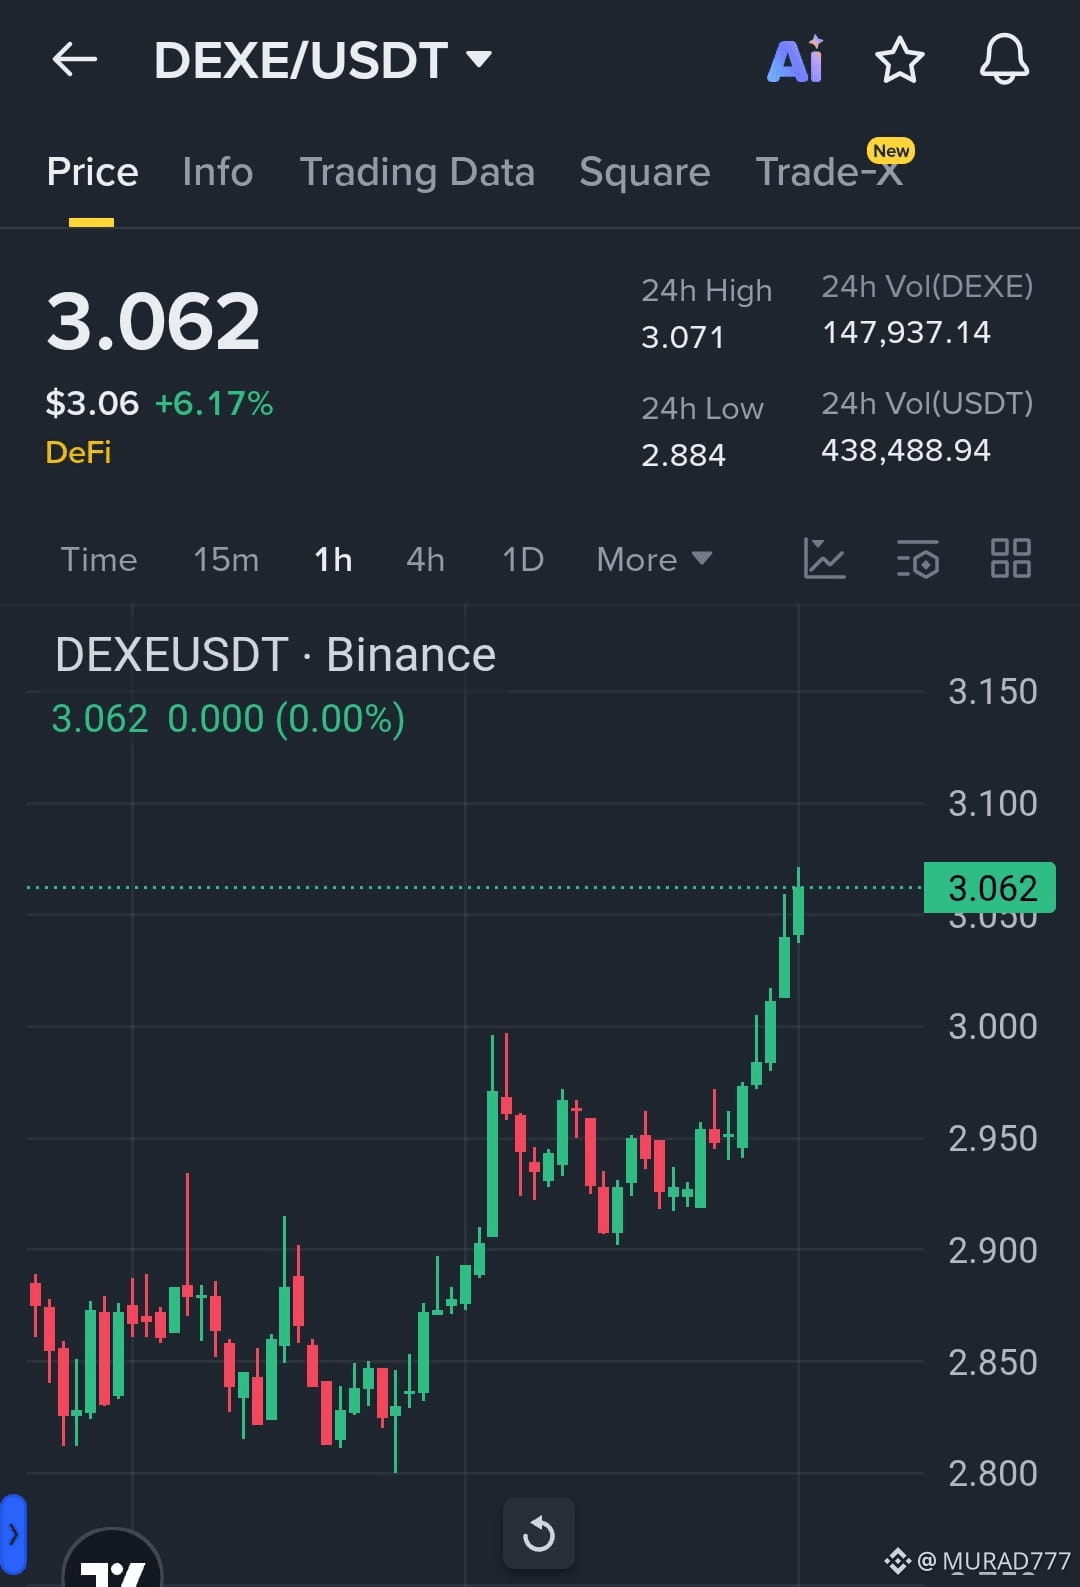Viewport: 1080px width, 1587px height.
Task: Tap the 3.100 price axis label
Action: click(x=993, y=803)
